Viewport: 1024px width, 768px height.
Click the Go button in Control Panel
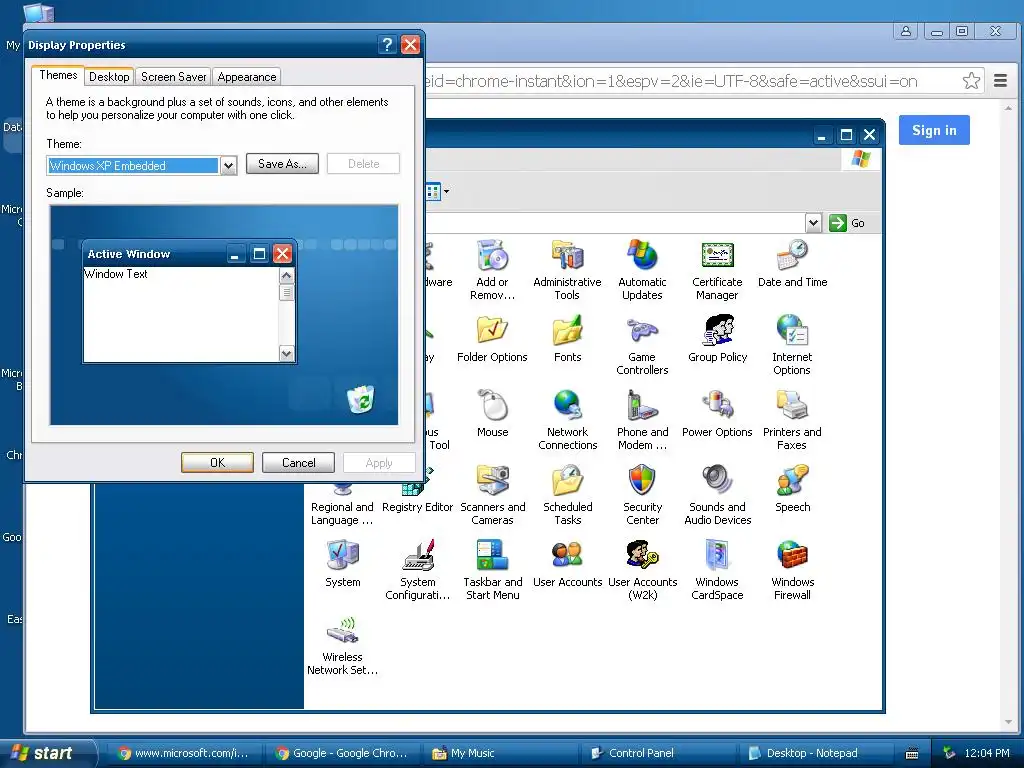point(848,223)
